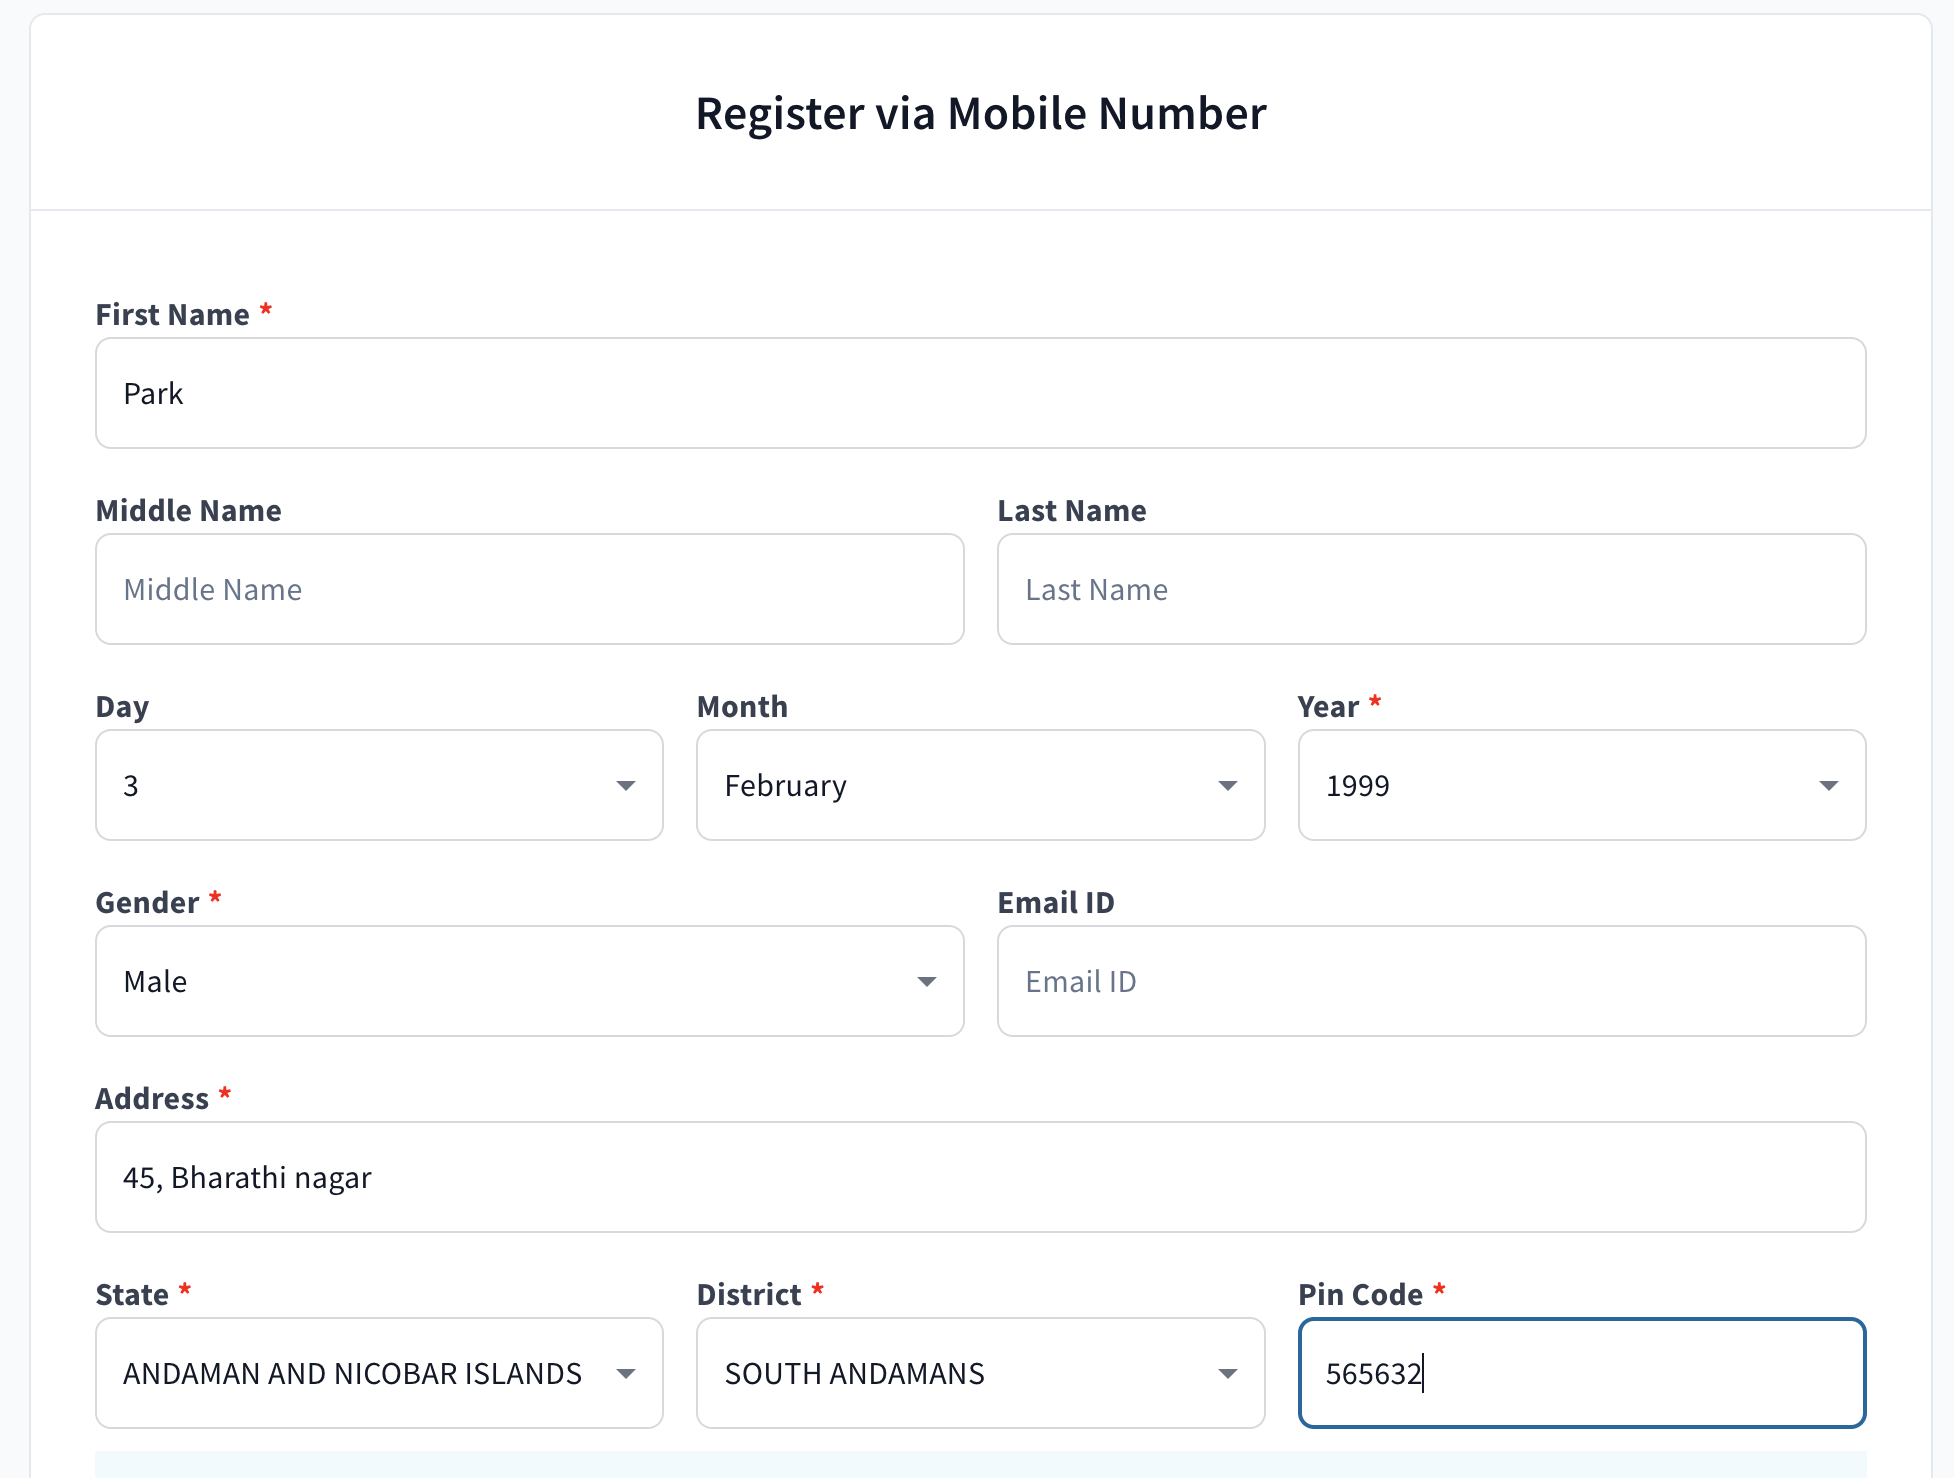The width and height of the screenshot is (1954, 1478).
Task: Click the Gender field label
Action: pyautogui.click(x=147, y=903)
